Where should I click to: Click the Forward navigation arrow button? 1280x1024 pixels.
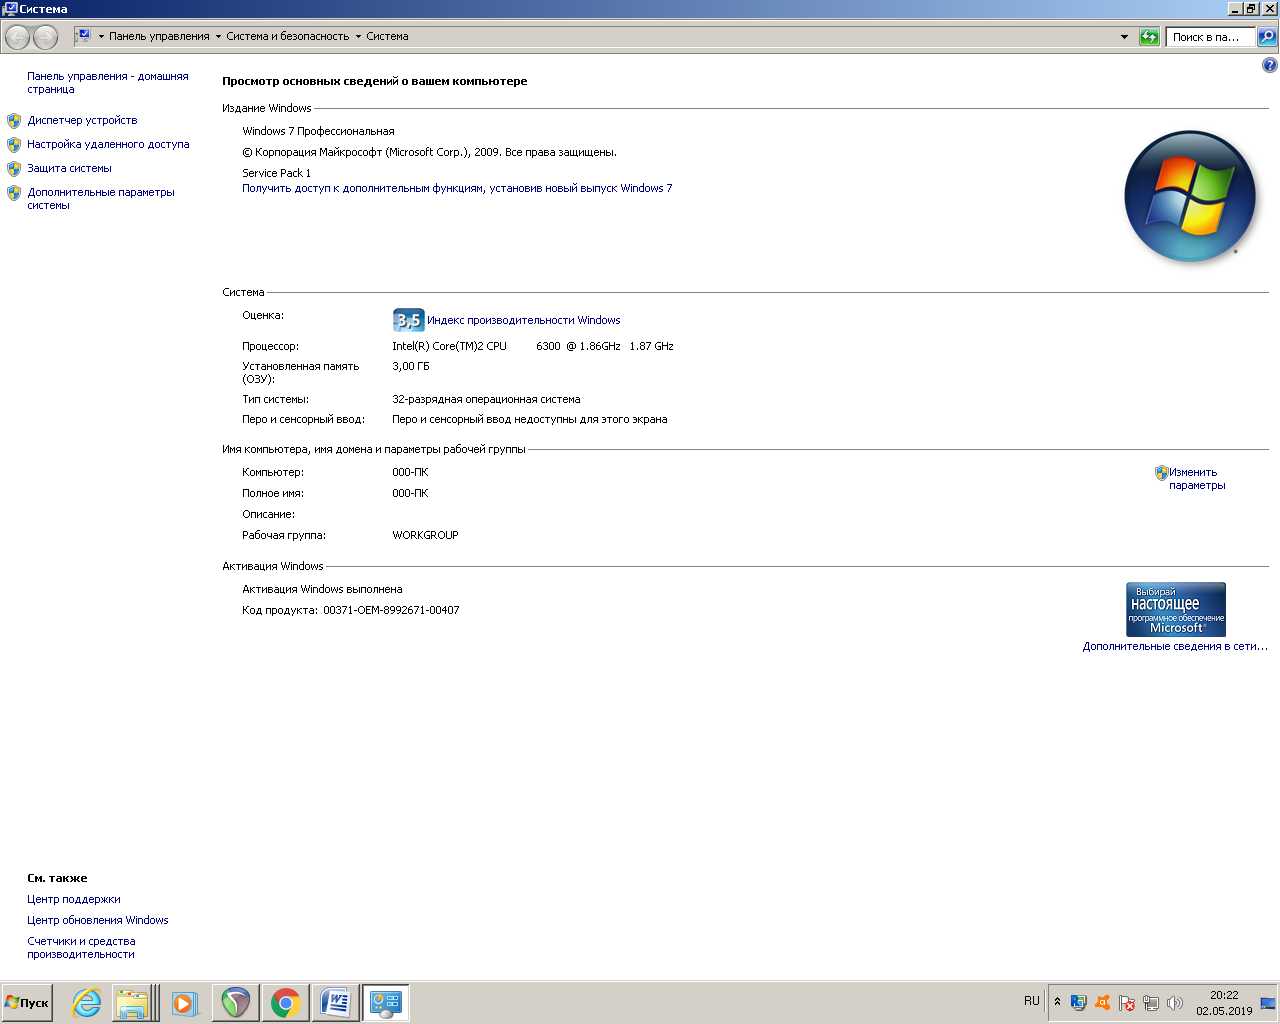[46, 37]
